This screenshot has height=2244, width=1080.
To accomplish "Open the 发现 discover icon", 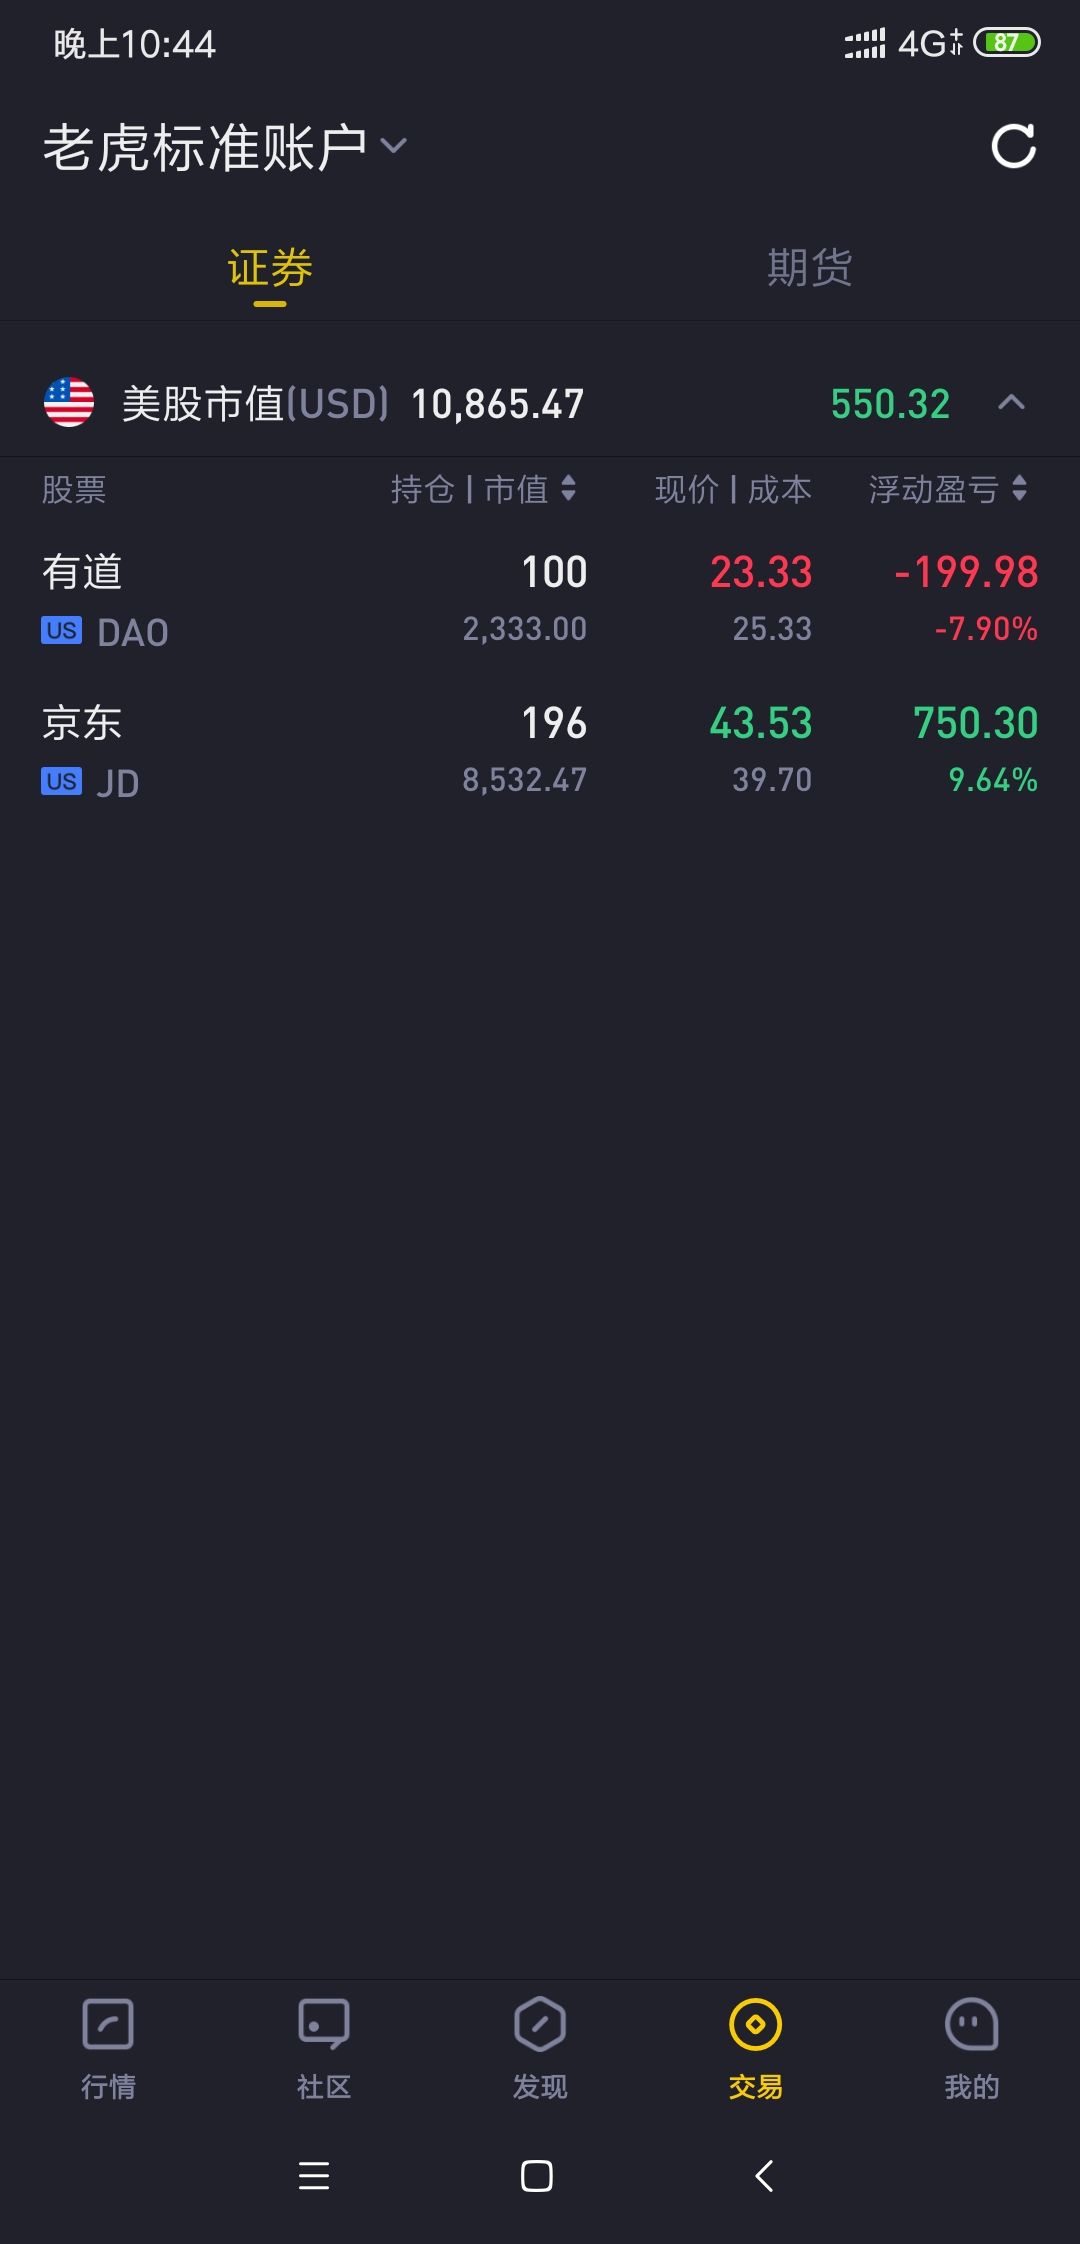I will tap(540, 2025).
